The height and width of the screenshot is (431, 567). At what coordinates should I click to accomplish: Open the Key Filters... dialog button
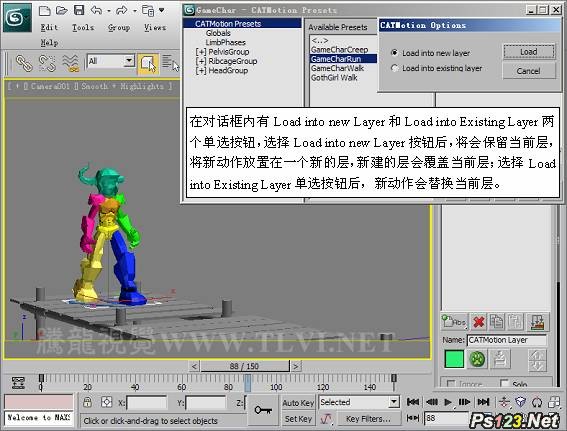click(368, 419)
